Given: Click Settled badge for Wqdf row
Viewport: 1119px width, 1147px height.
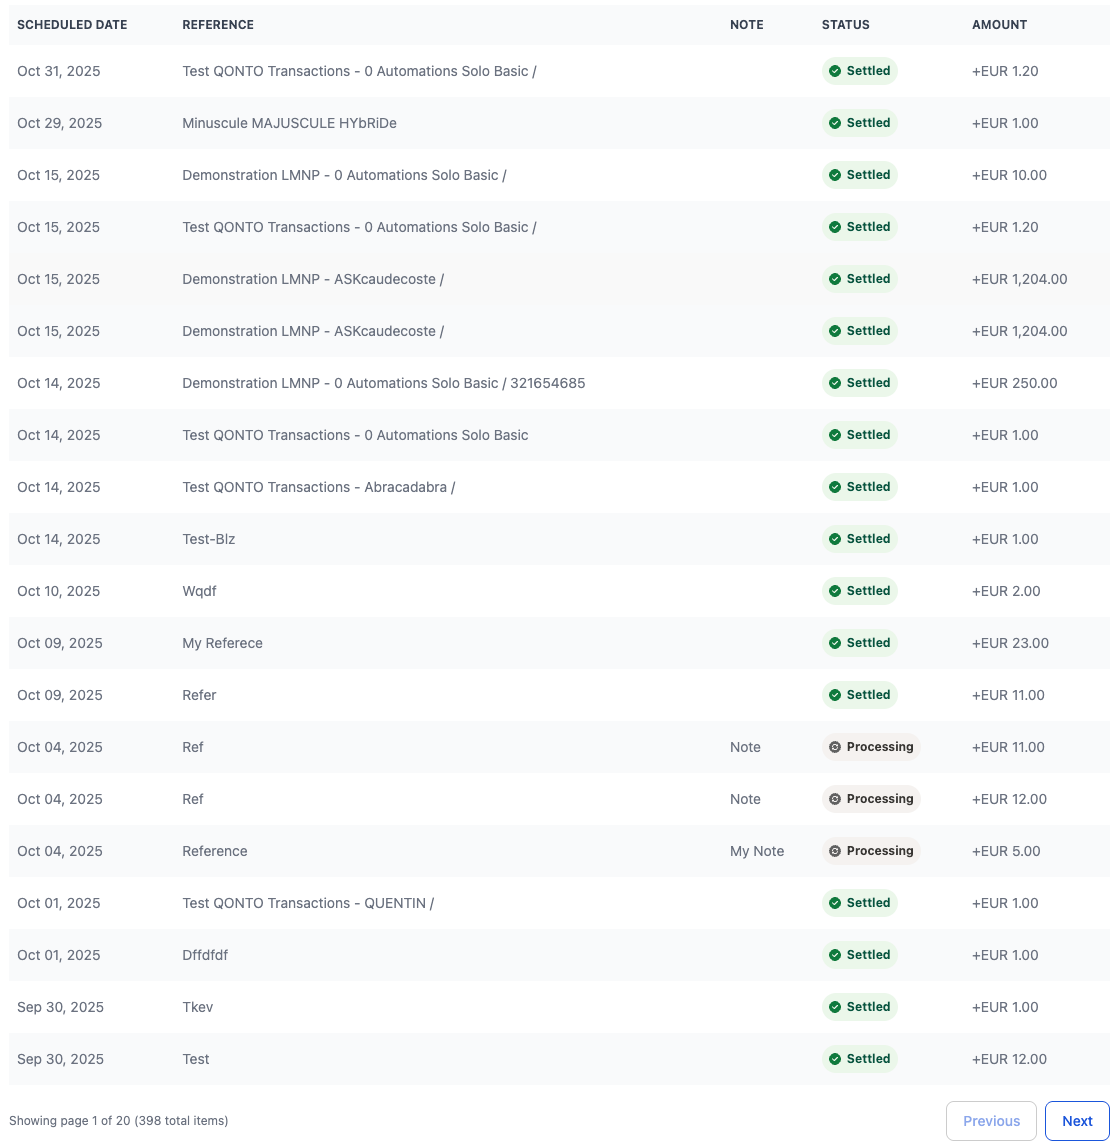Looking at the screenshot, I should 859,591.
